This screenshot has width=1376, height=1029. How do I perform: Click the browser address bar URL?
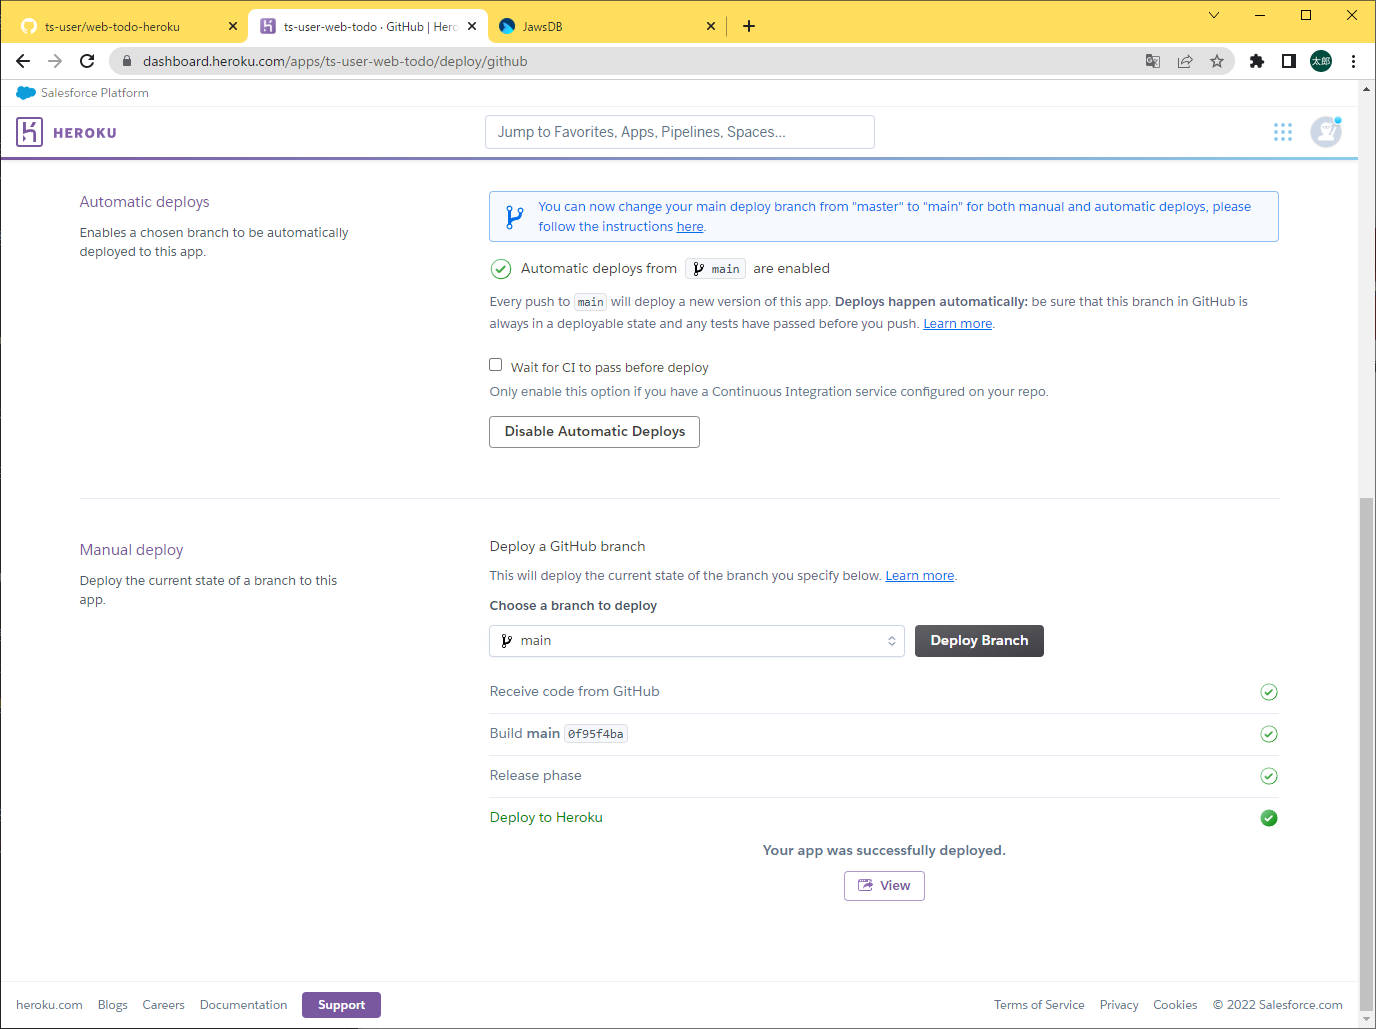point(335,61)
